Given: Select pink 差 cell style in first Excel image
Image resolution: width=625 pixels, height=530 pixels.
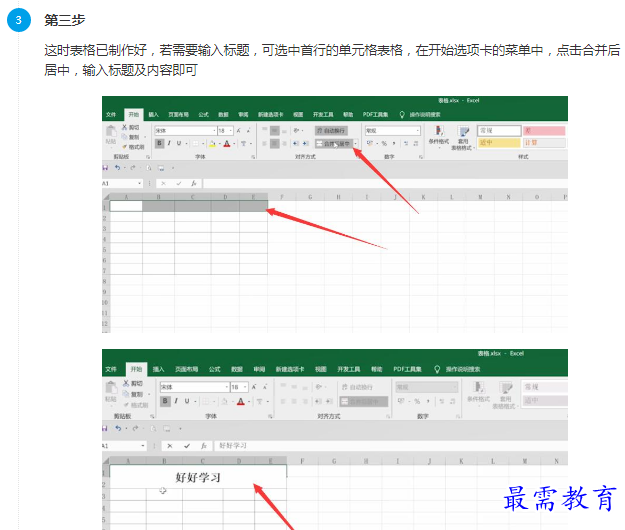Looking at the screenshot, I should tap(544, 131).
